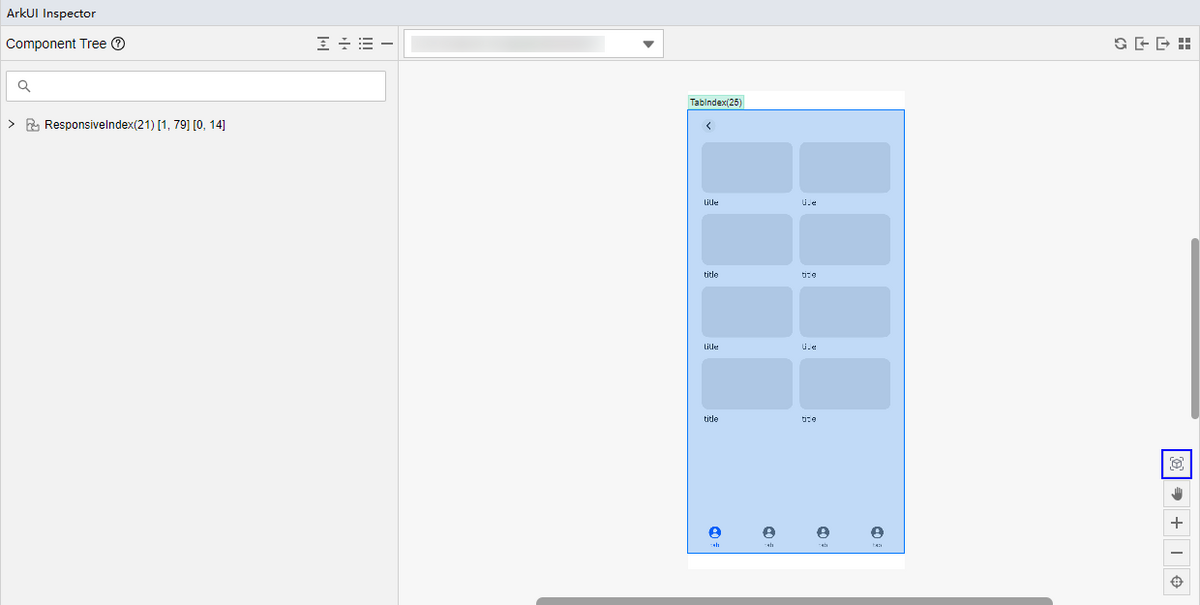Click the back chevron in the preview
The width and height of the screenshot is (1200, 605).
point(709,126)
